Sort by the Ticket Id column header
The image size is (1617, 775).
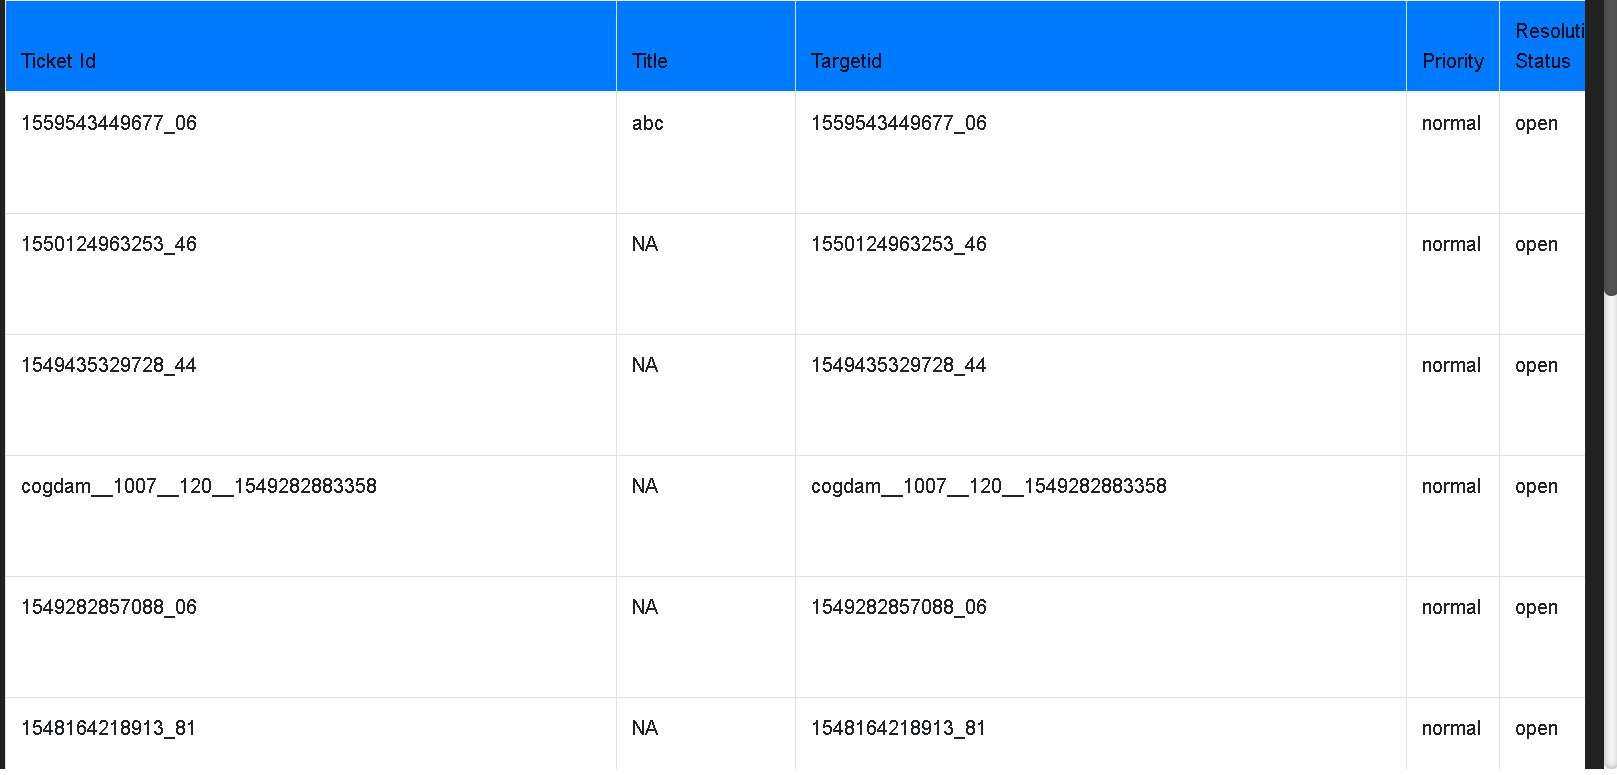(311, 46)
